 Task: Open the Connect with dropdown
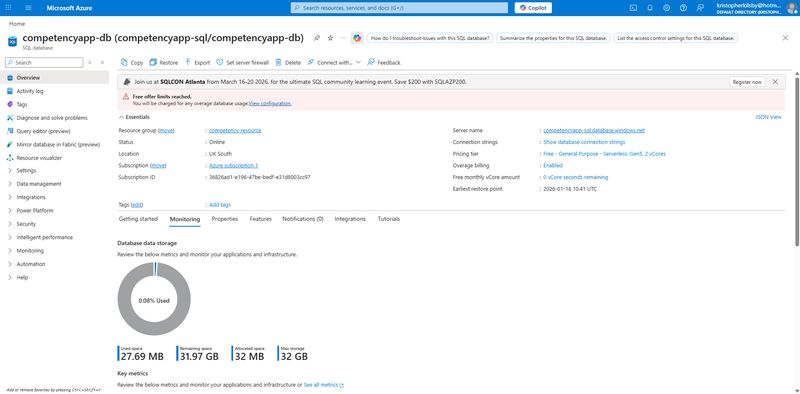pyautogui.click(x=334, y=62)
